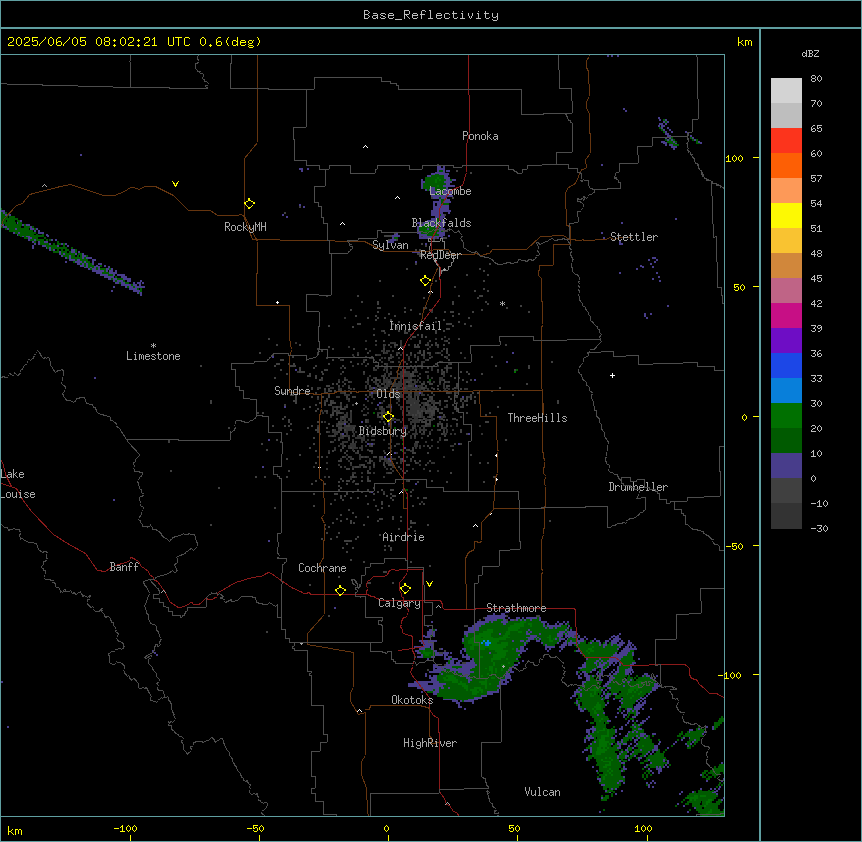Click the green 30 dBZ legend swatch
The image size is (862, 842).
(x=786, y=416)
